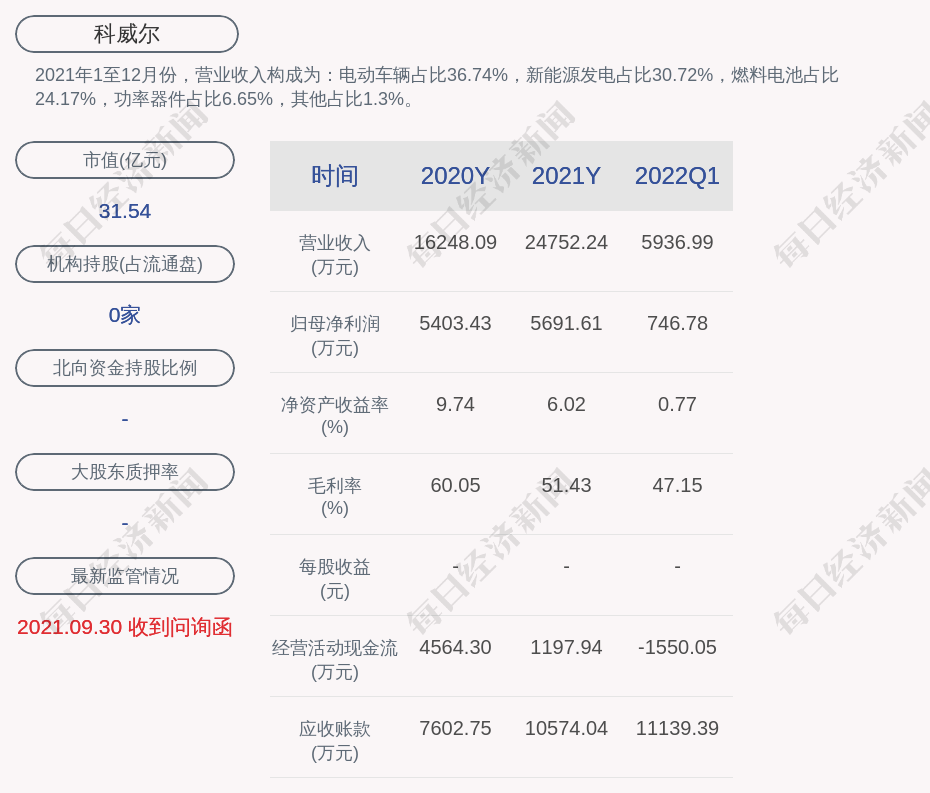The image size is (930, 793).
Task: Select the 市值(亿元) label pill
Action: coord(125,160)
